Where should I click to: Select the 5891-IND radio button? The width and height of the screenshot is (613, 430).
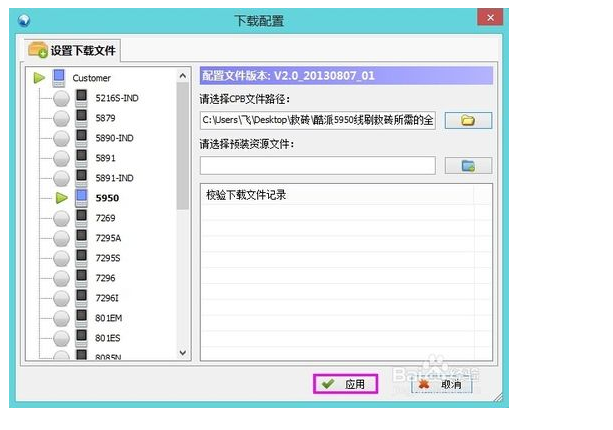pyautogui.click(x=61, y=178)
